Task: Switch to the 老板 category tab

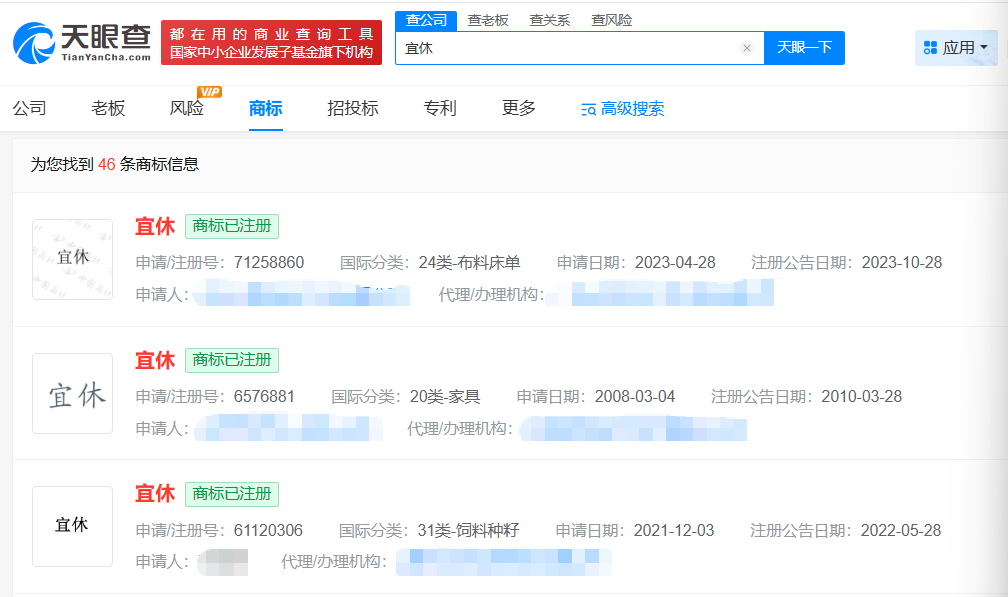Action: point(108,108)
